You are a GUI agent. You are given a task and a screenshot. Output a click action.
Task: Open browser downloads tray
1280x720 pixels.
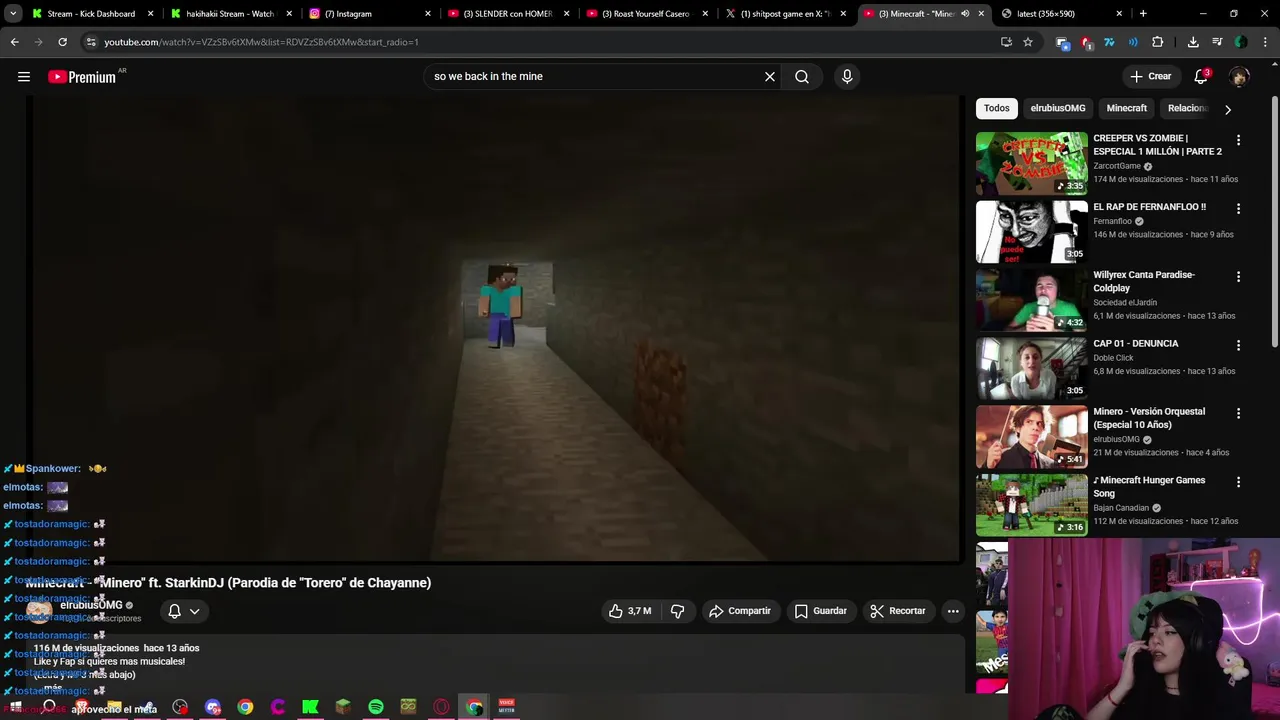(x=1193, y=42)
